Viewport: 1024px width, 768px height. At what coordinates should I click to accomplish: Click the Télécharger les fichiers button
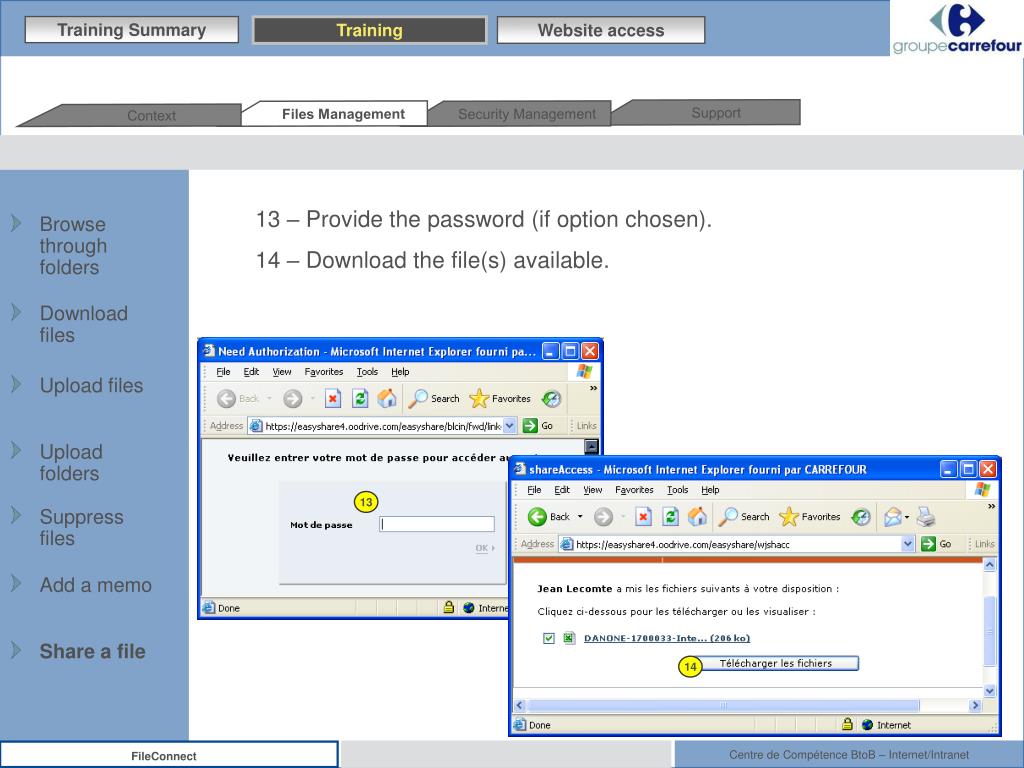(776, 663)
